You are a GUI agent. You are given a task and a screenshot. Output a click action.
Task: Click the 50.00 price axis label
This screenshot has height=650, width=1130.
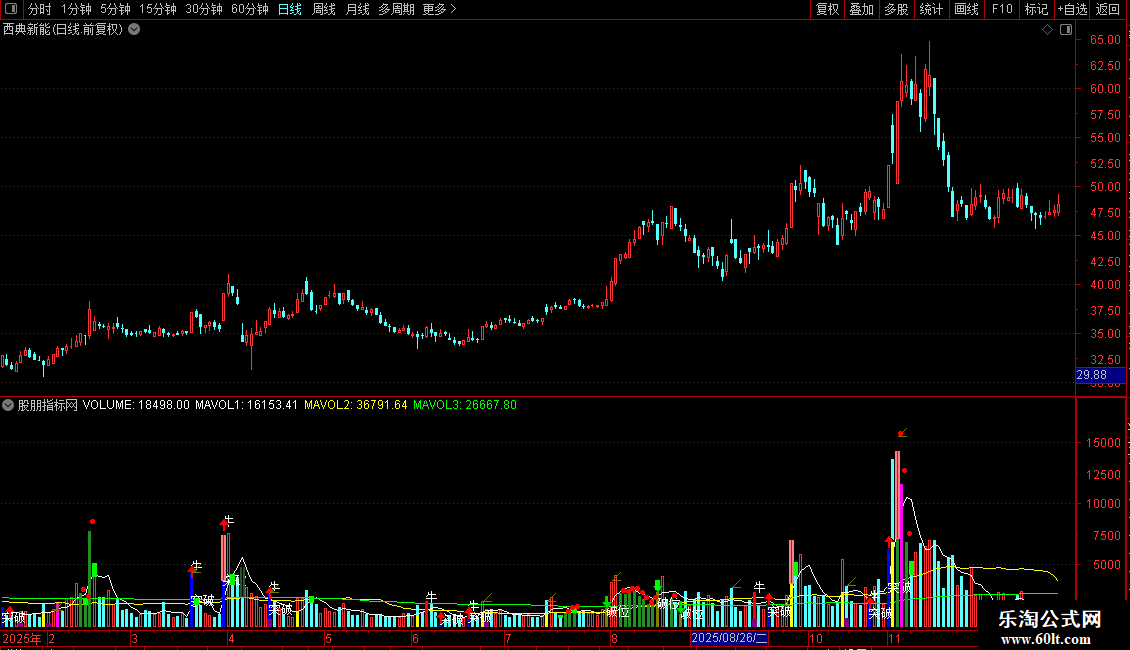[x=1105, y=187]
